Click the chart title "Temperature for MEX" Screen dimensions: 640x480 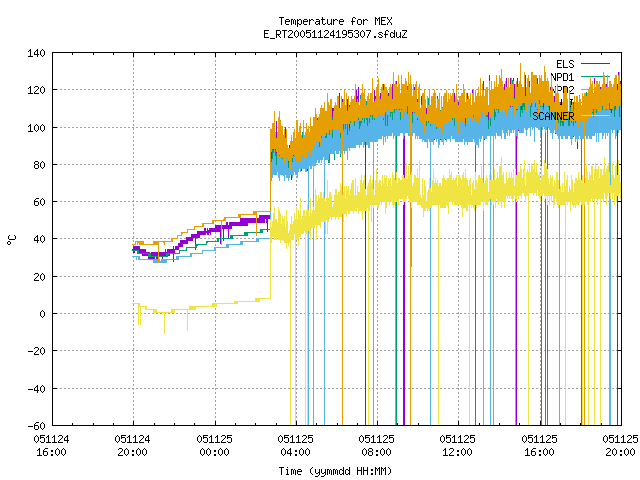335,21
